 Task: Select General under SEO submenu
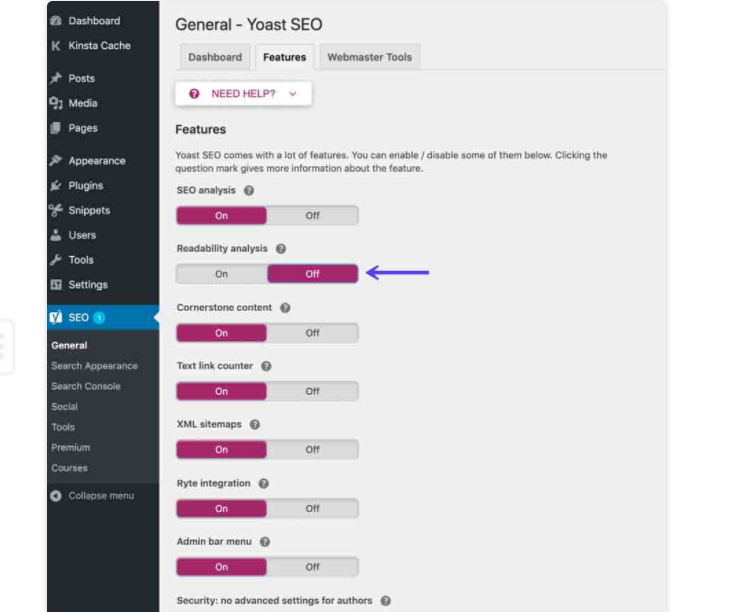(x=69, y=345)
